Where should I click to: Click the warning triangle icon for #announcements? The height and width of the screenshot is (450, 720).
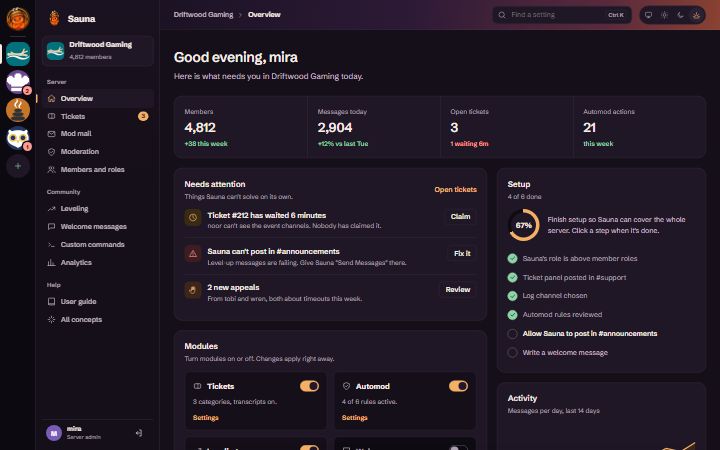pyautogui.click(x=193, y=253)
